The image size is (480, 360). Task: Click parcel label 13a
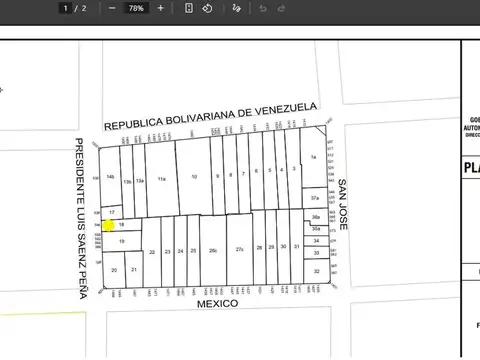click(x=140, y=181)
